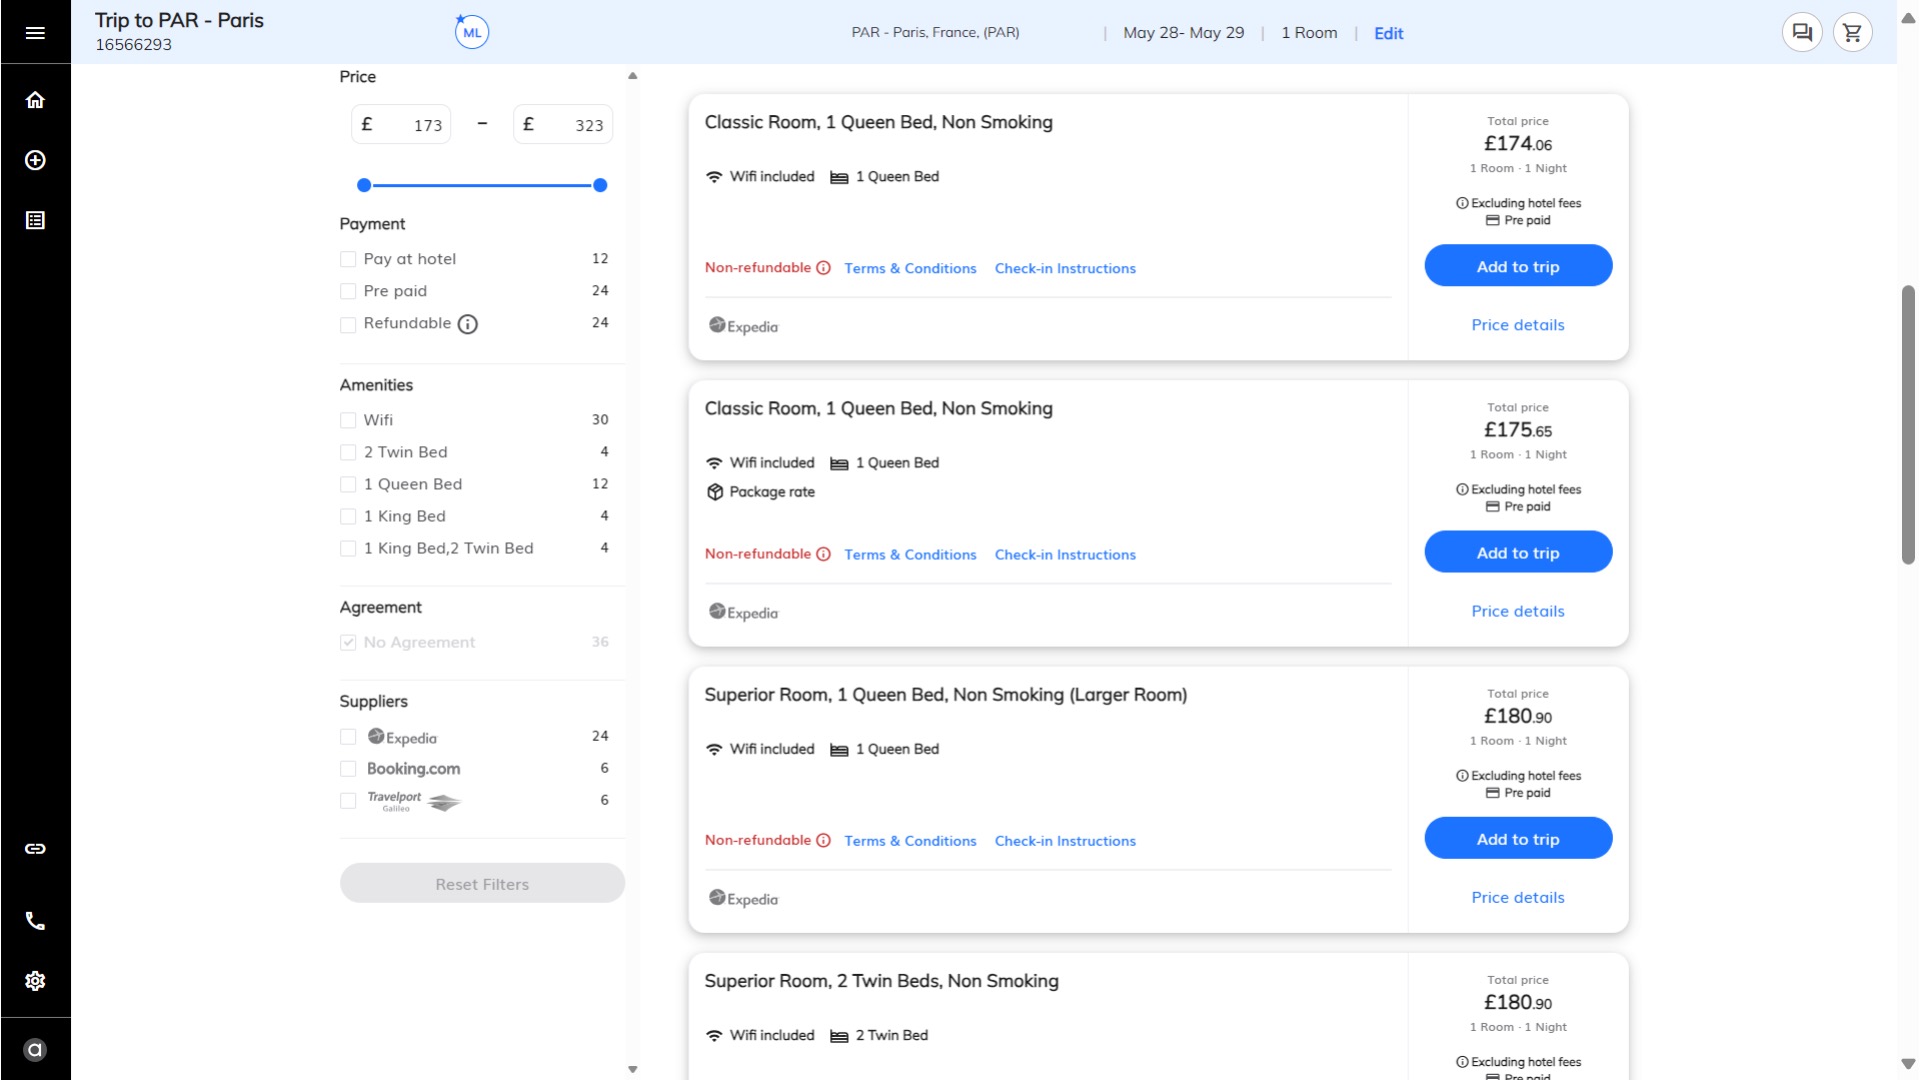Open the shopping cart icon

1852,33
